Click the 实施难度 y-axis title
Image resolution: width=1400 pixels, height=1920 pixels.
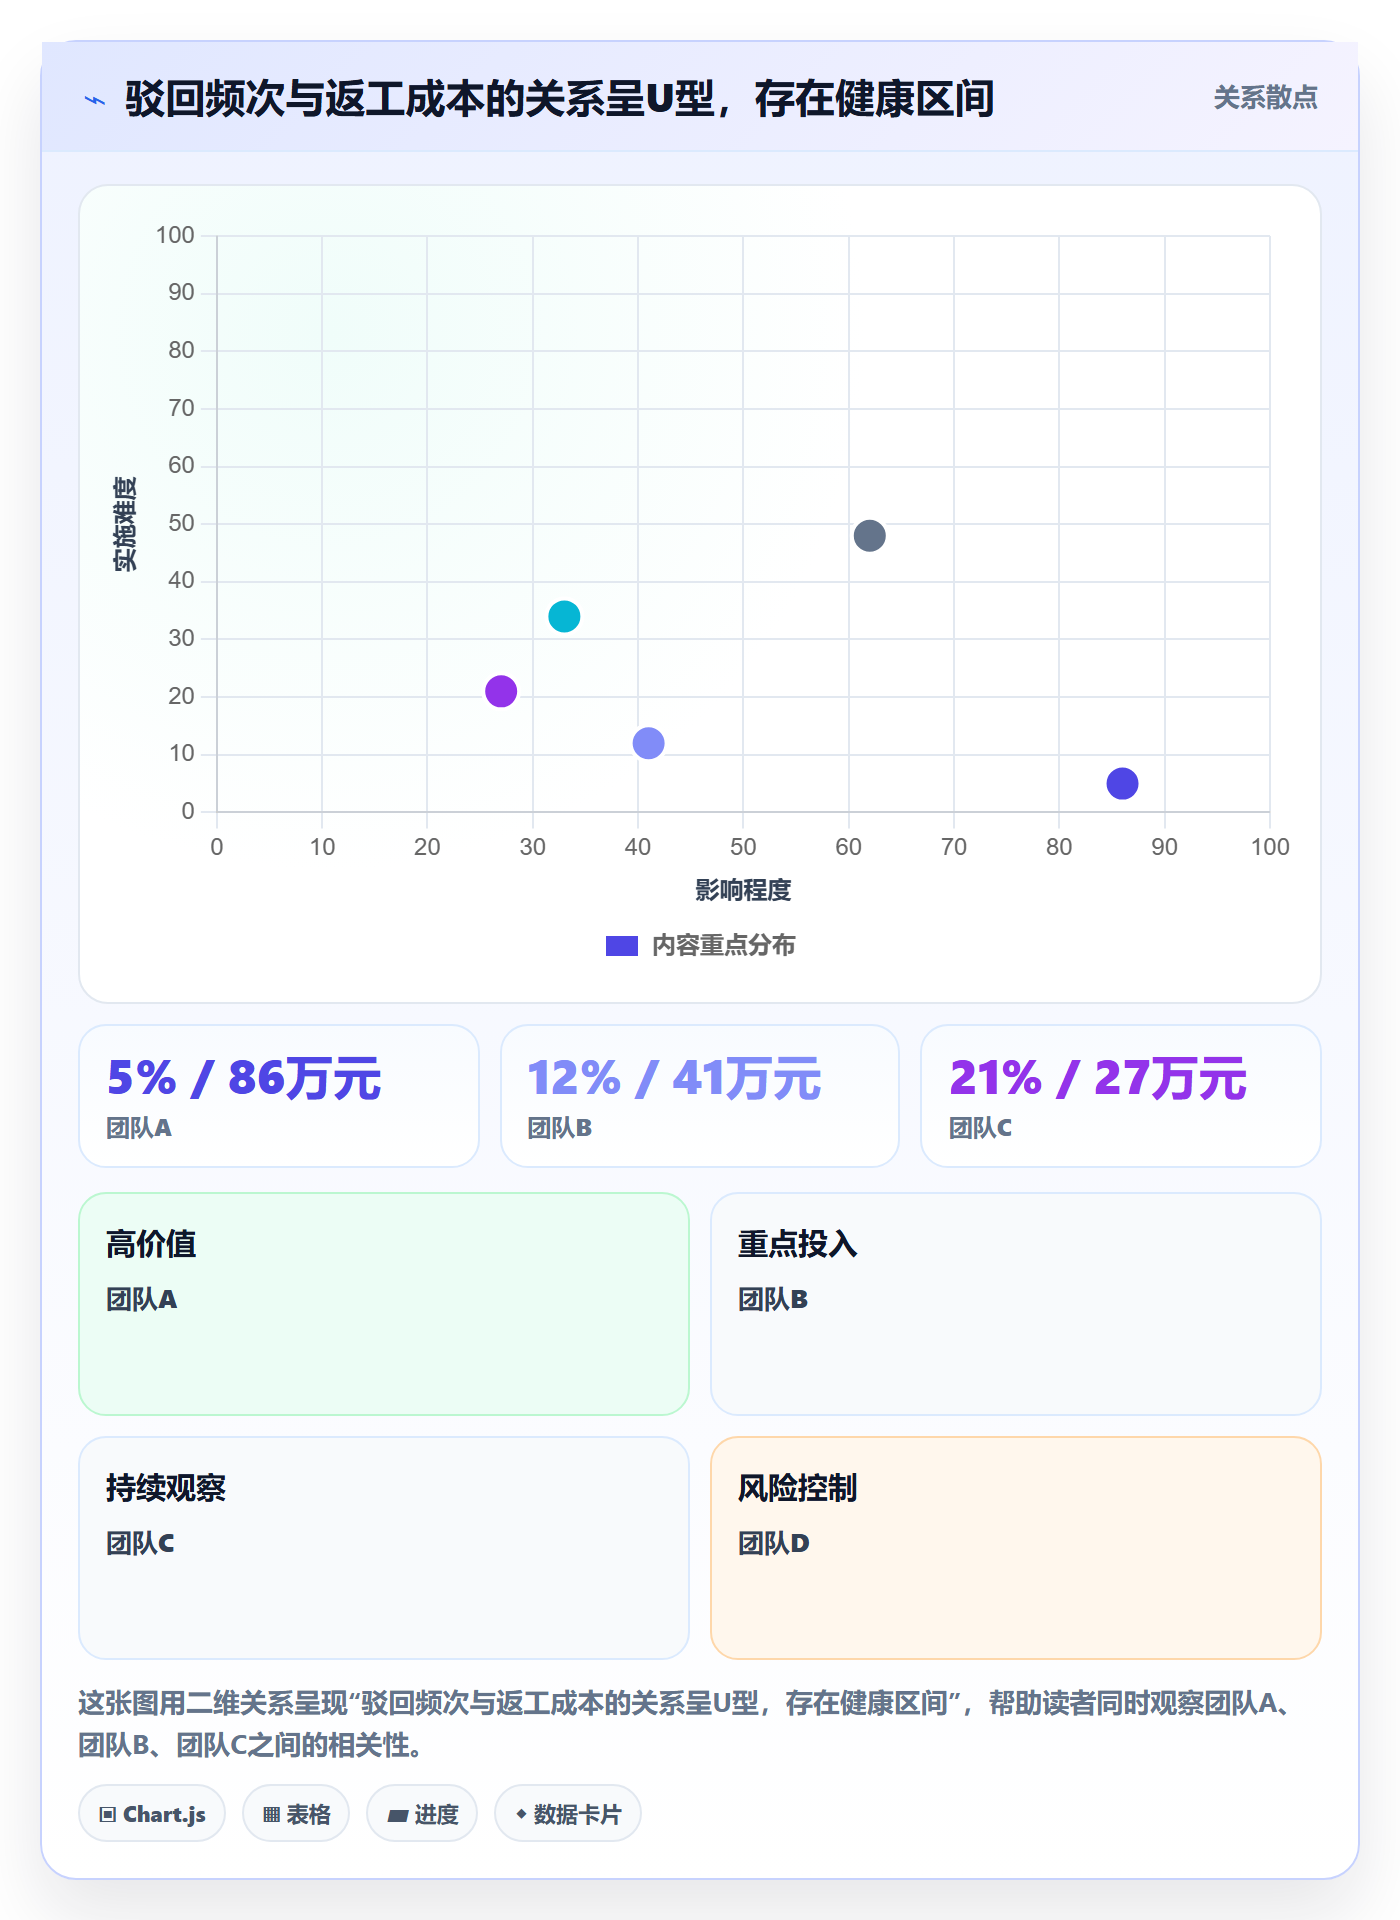point(125,524)
